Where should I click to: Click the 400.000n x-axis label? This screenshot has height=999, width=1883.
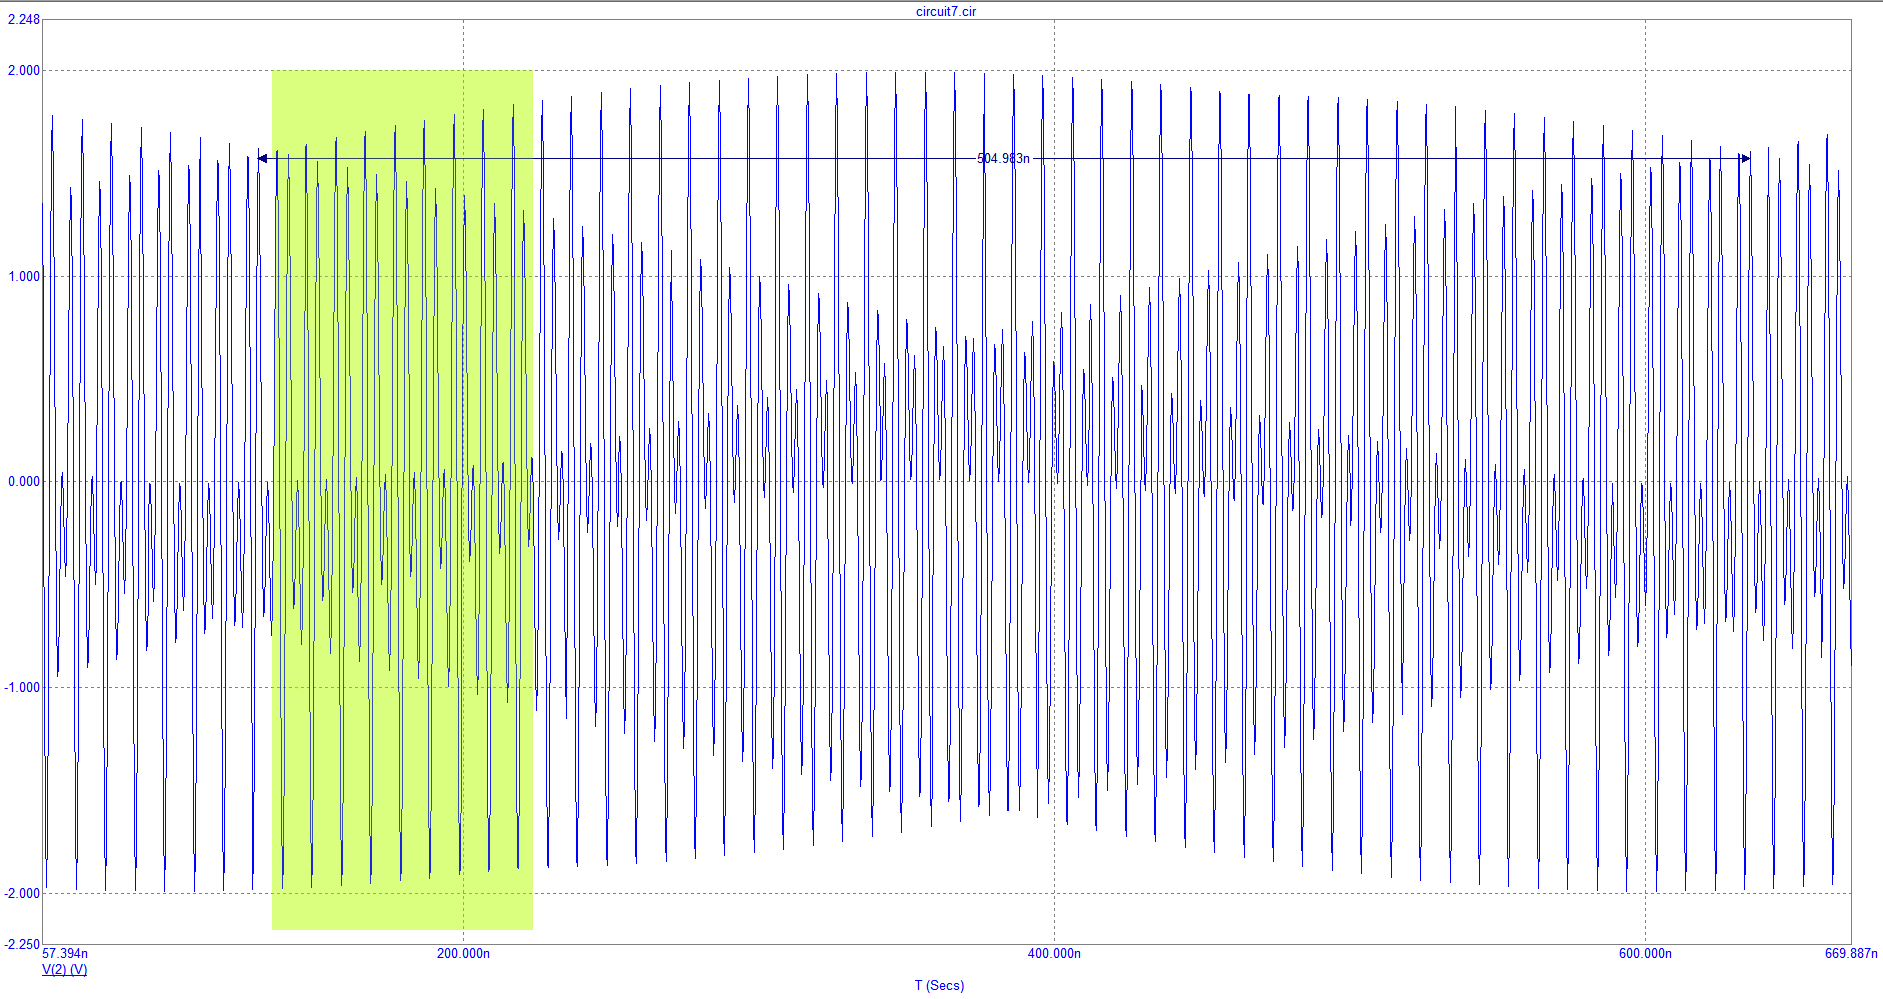click(x=1054, y=953)
